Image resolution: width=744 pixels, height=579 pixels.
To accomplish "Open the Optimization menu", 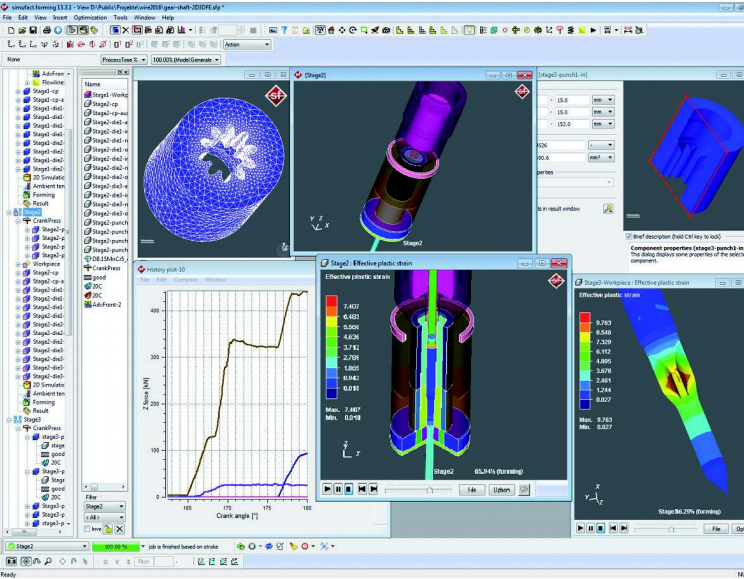I will [x=89, y=18].
